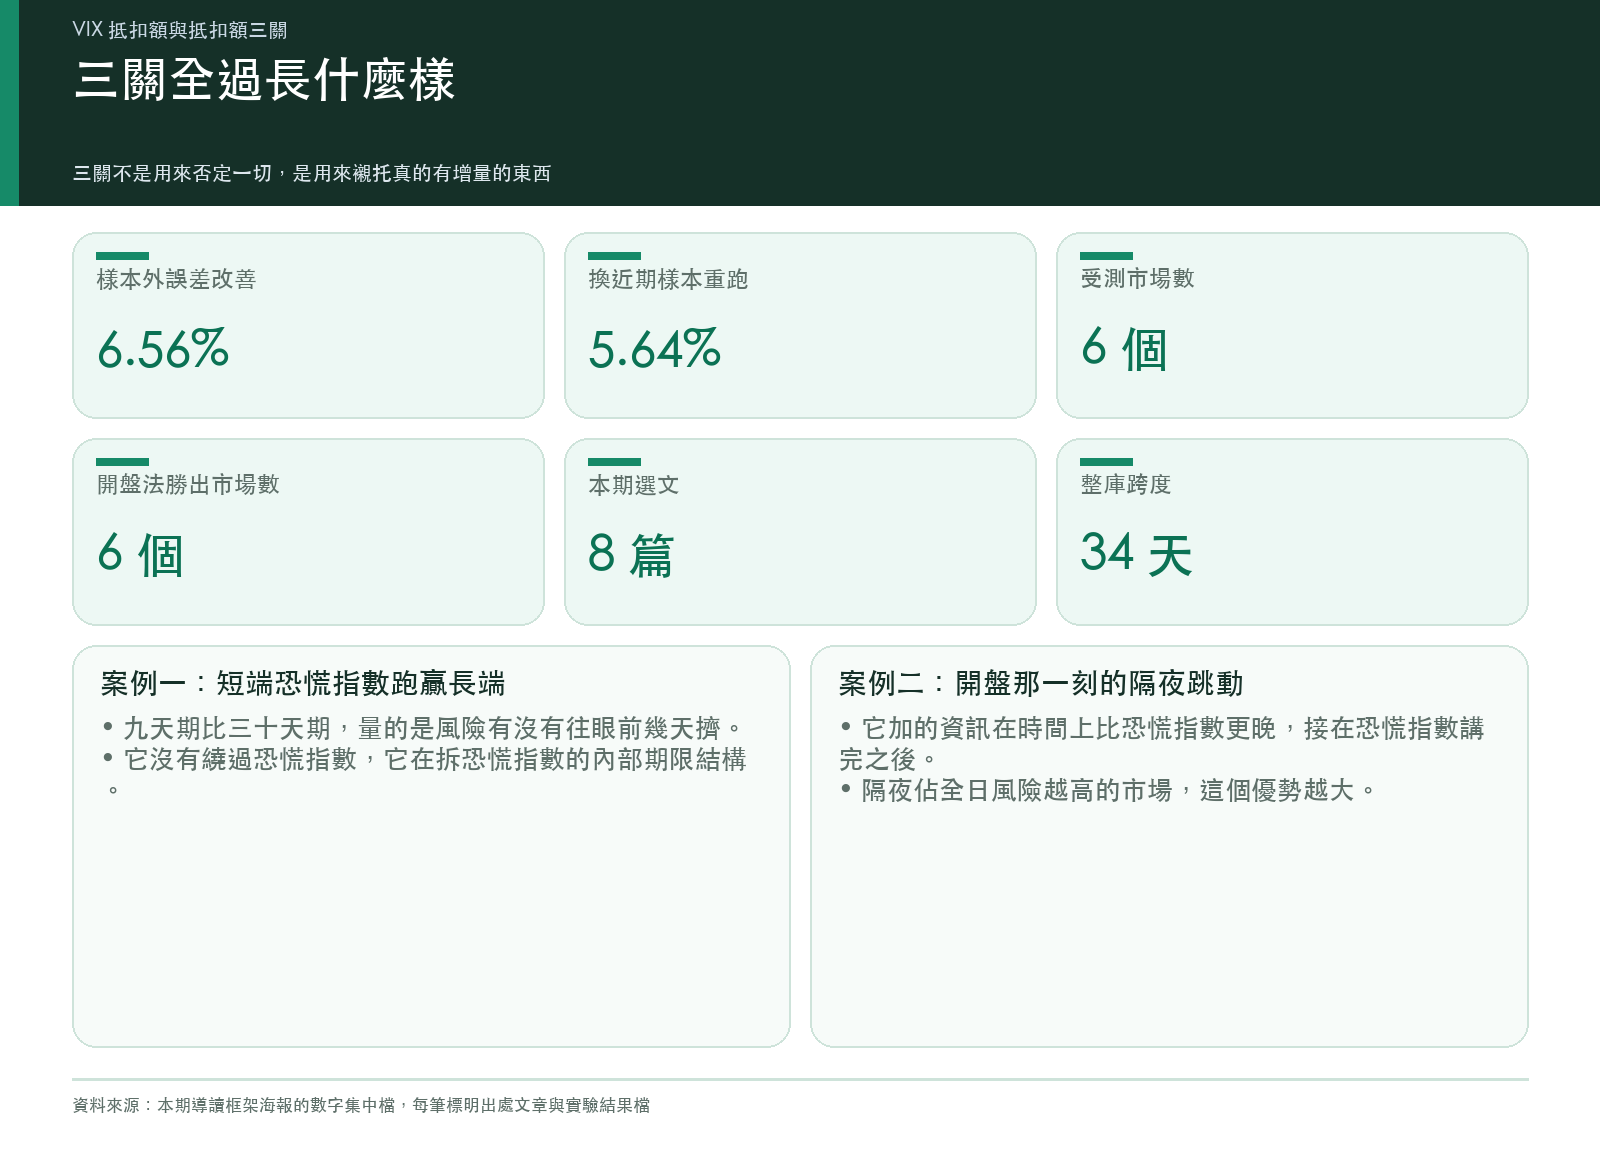Click the 6 個 value under 受測市場數

[1124, 349]
